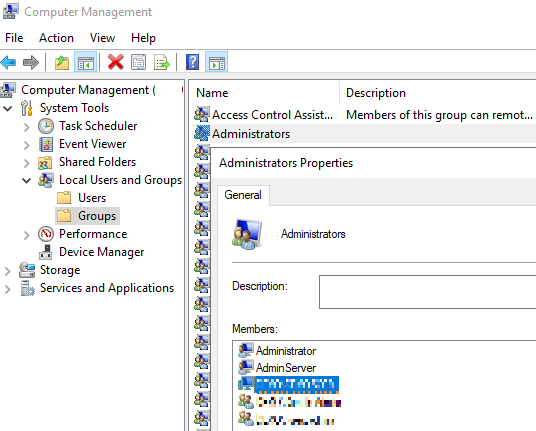
Task: Click the Task Scheduler clock icon
Action: pos(46,126)
